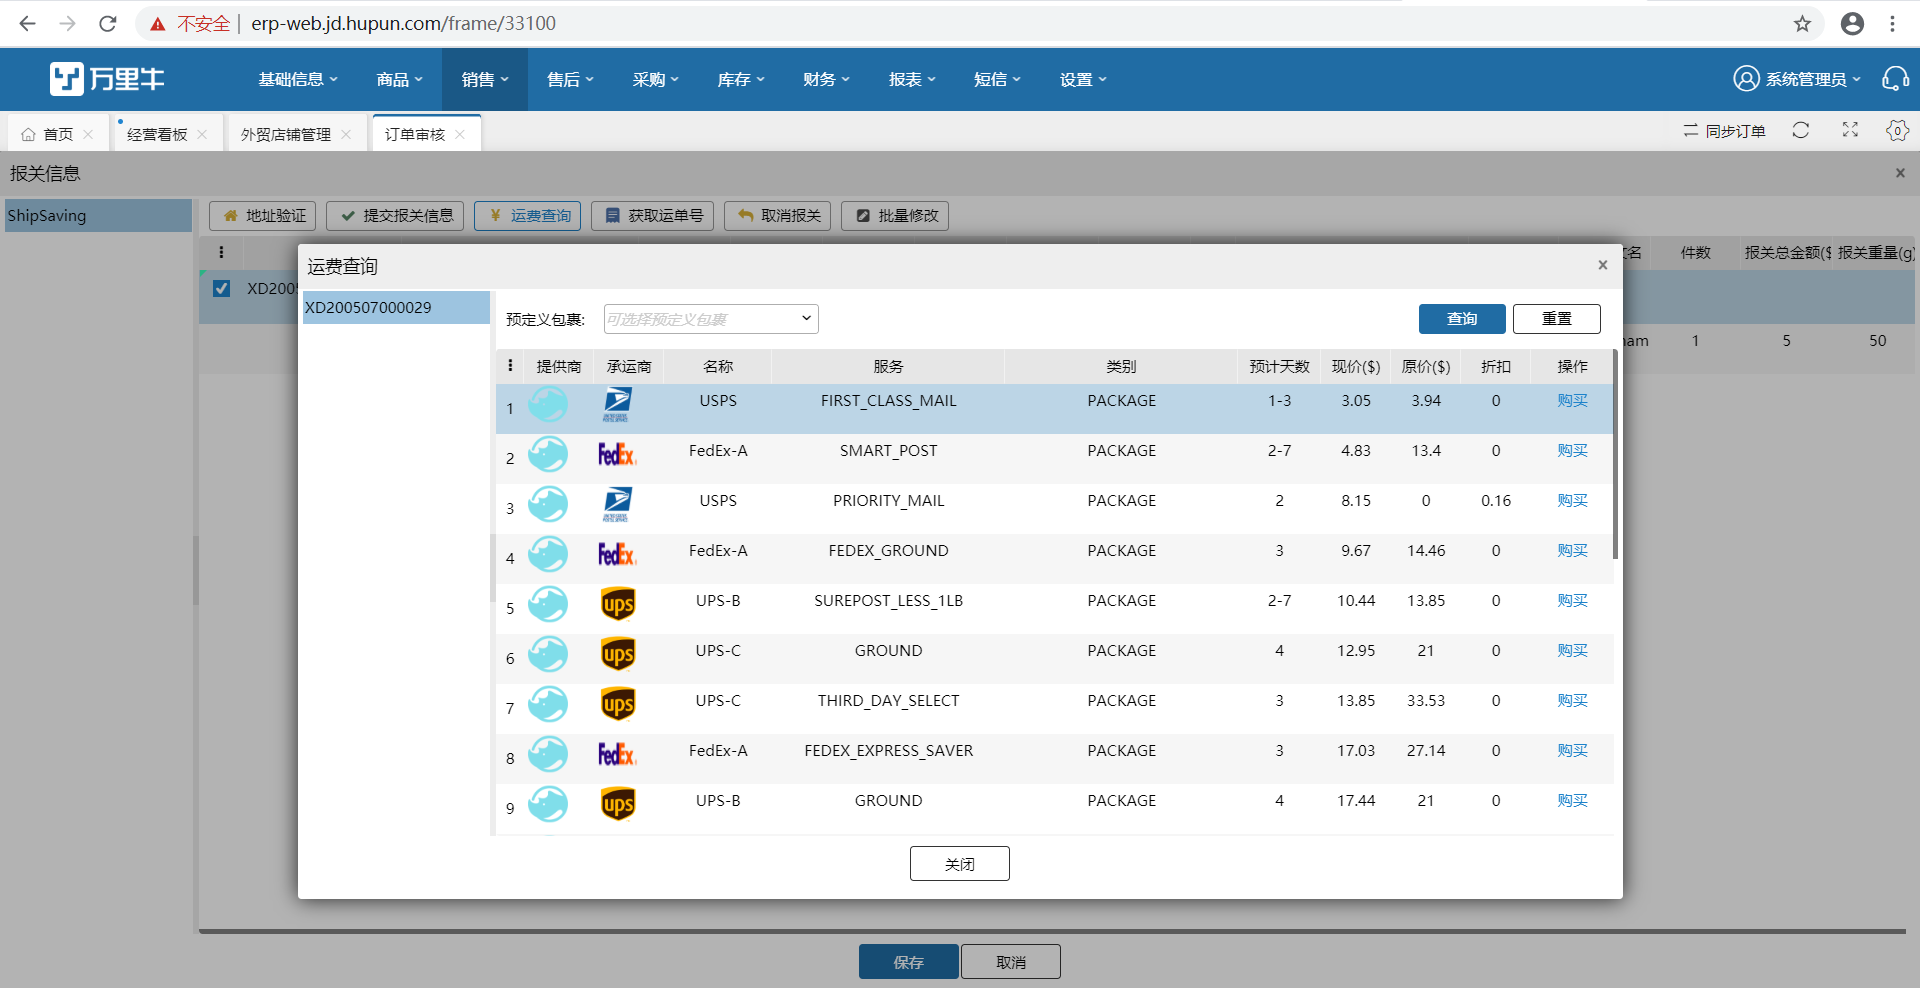1920x988 pixels.
Task: Go back with browser back arrow
Action: click(x=27, y=23)
